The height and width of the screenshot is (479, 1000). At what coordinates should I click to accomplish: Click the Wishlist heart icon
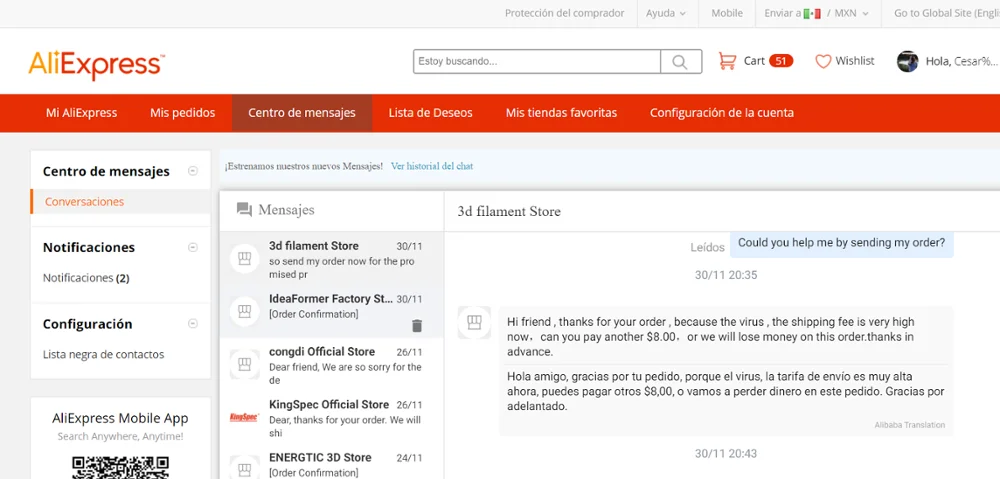pos(823,61)
